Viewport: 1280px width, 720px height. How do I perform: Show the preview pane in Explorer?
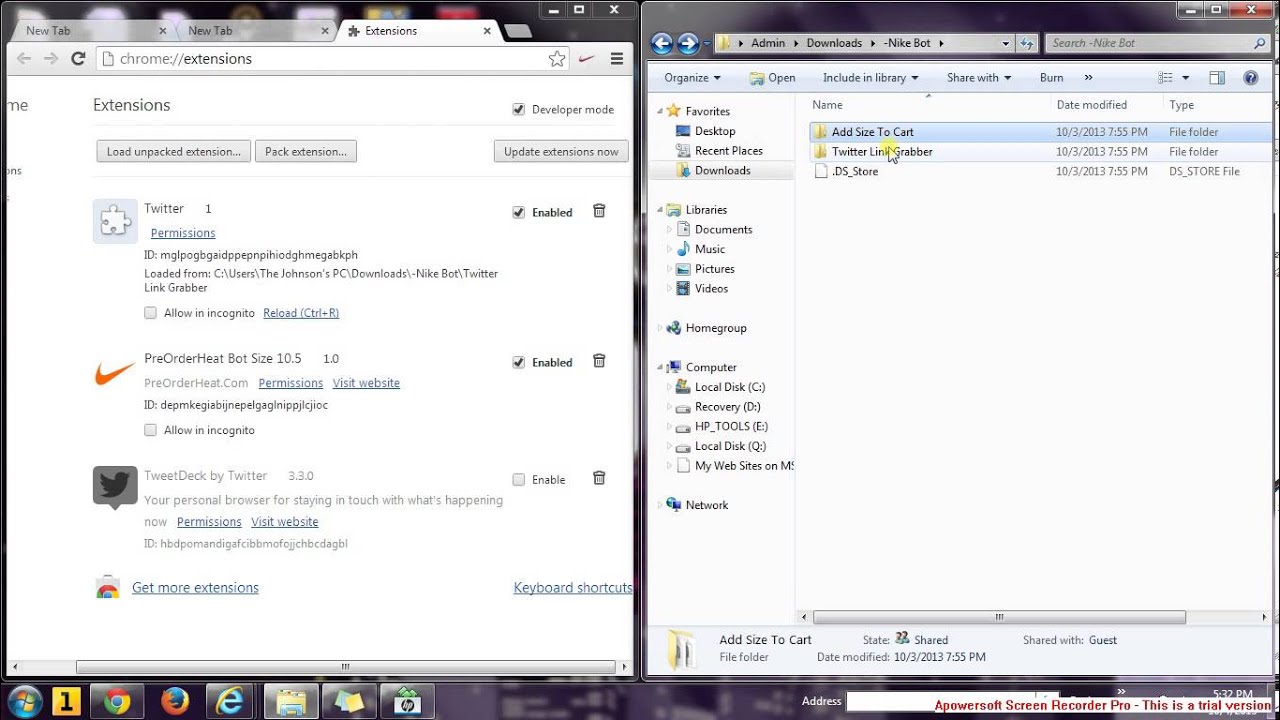pyautogui.click(x=1217, y=77)
